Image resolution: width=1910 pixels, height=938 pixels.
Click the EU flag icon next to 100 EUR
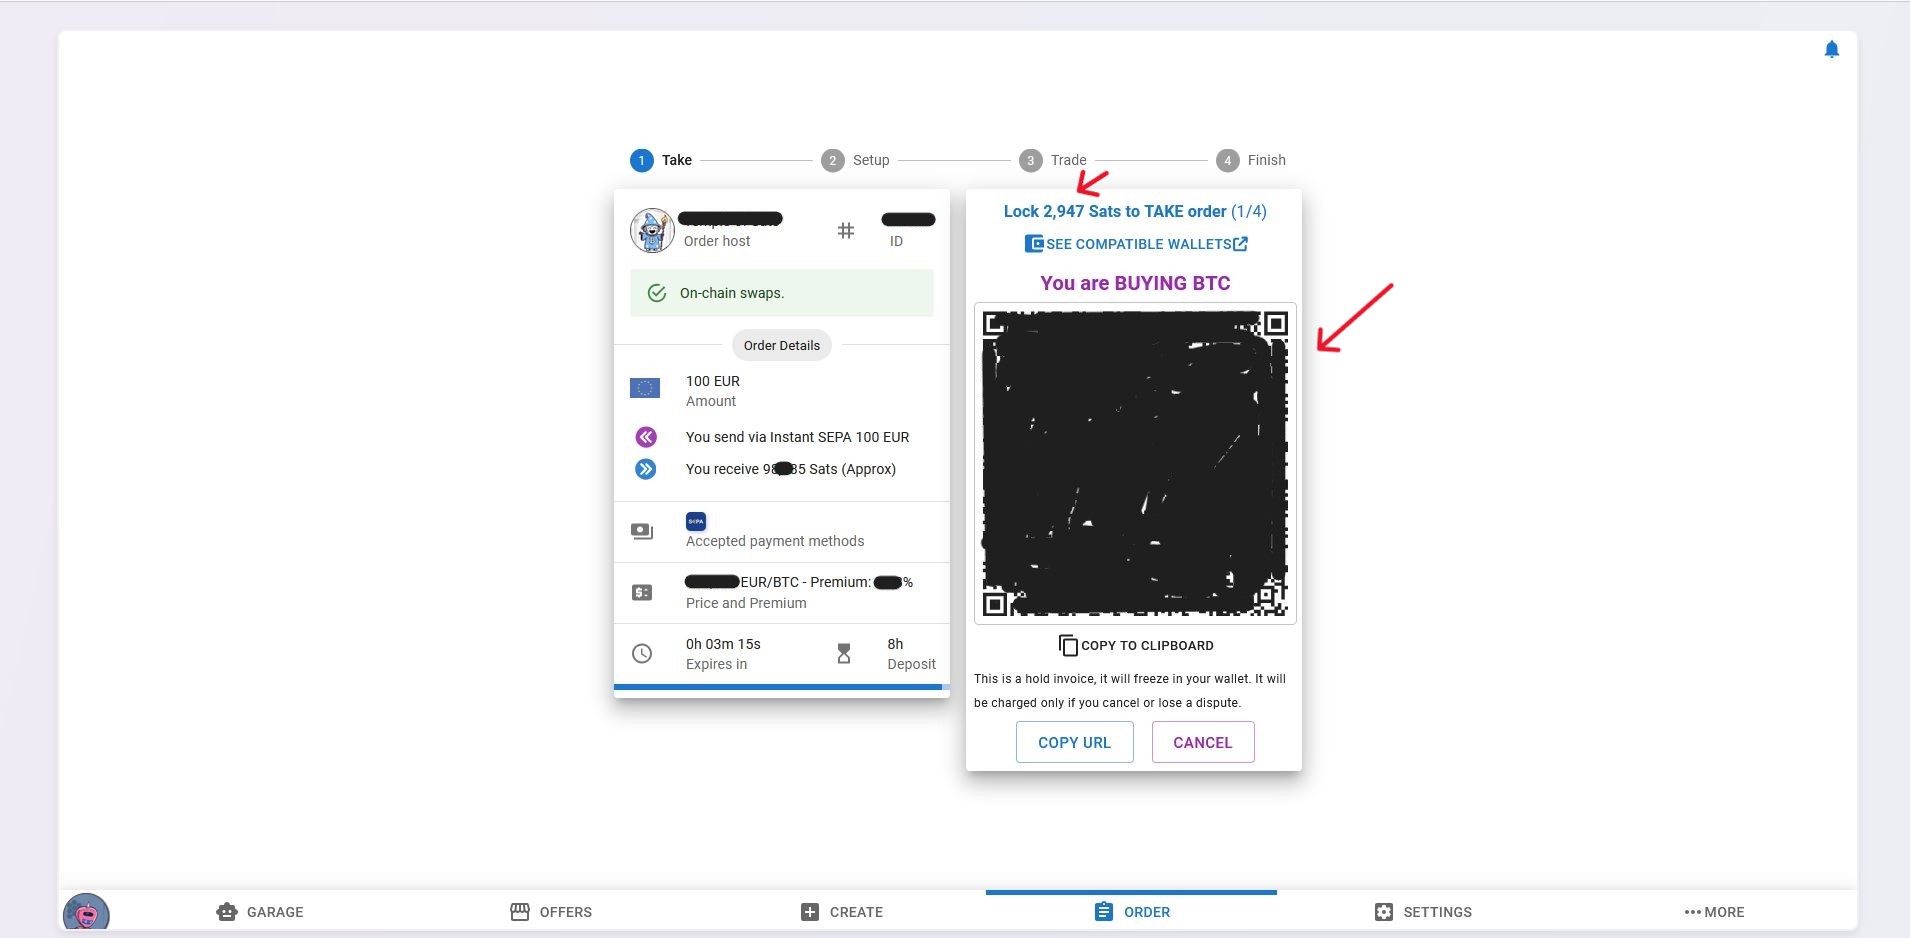[x=646, y=388]
